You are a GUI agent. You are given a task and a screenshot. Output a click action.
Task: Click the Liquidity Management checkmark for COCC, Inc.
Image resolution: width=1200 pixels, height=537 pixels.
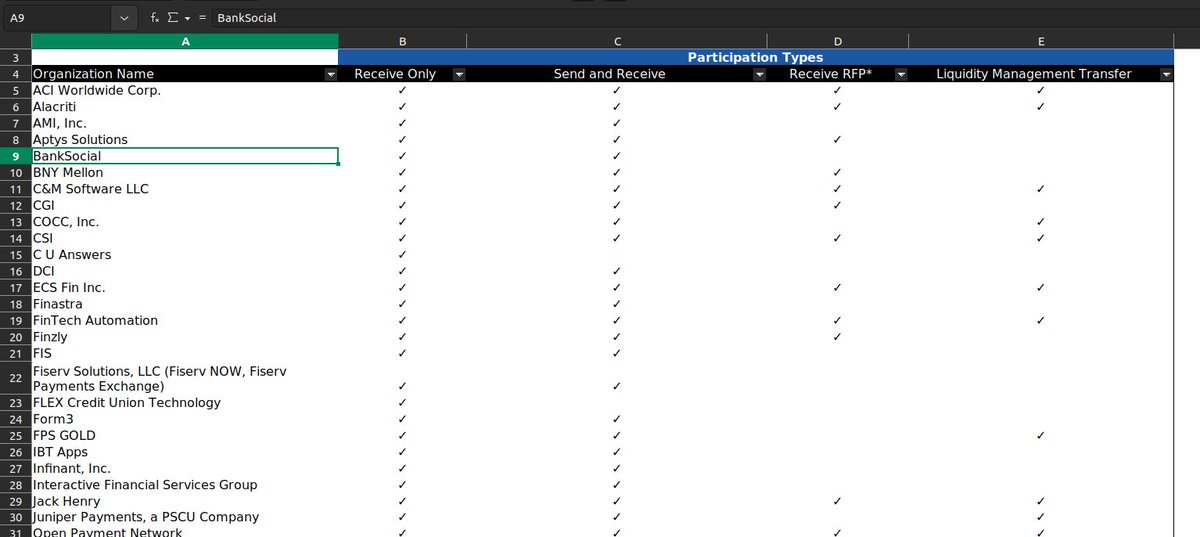click(1041, 222)
